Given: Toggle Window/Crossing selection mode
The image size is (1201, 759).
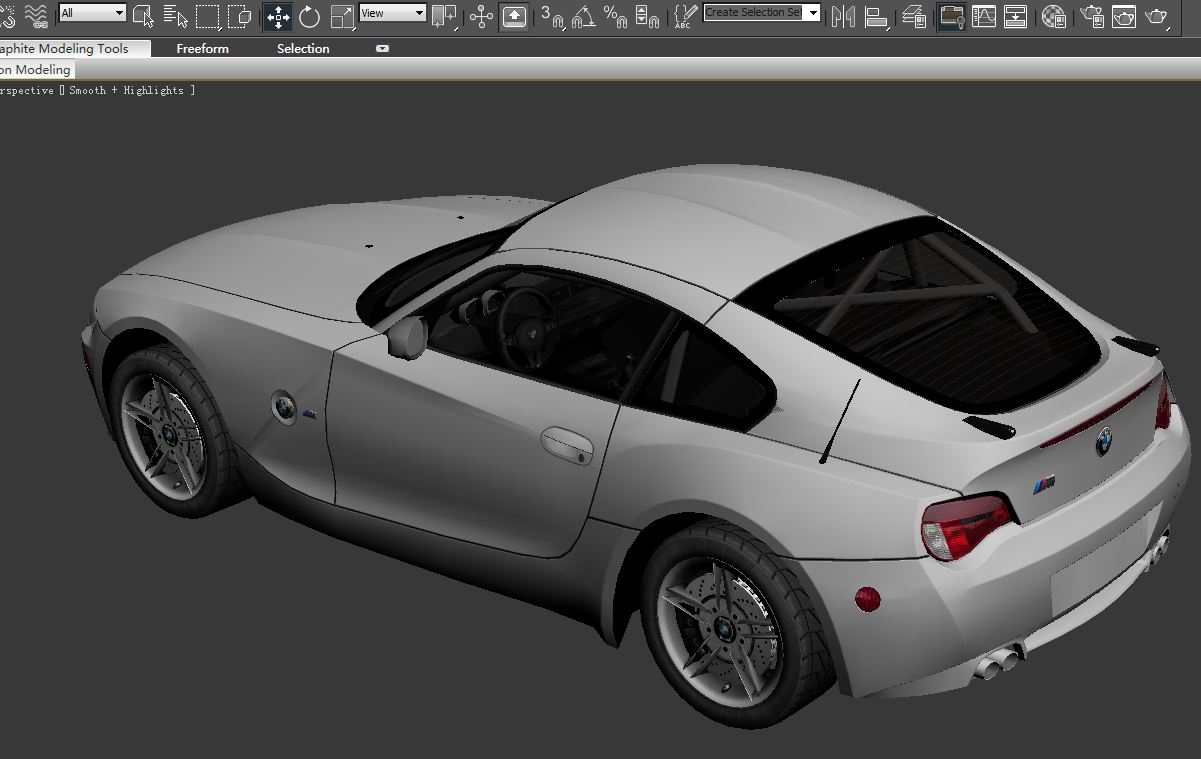Looking at the screenshot, I should pyautogui.click(x=239, y=15).
